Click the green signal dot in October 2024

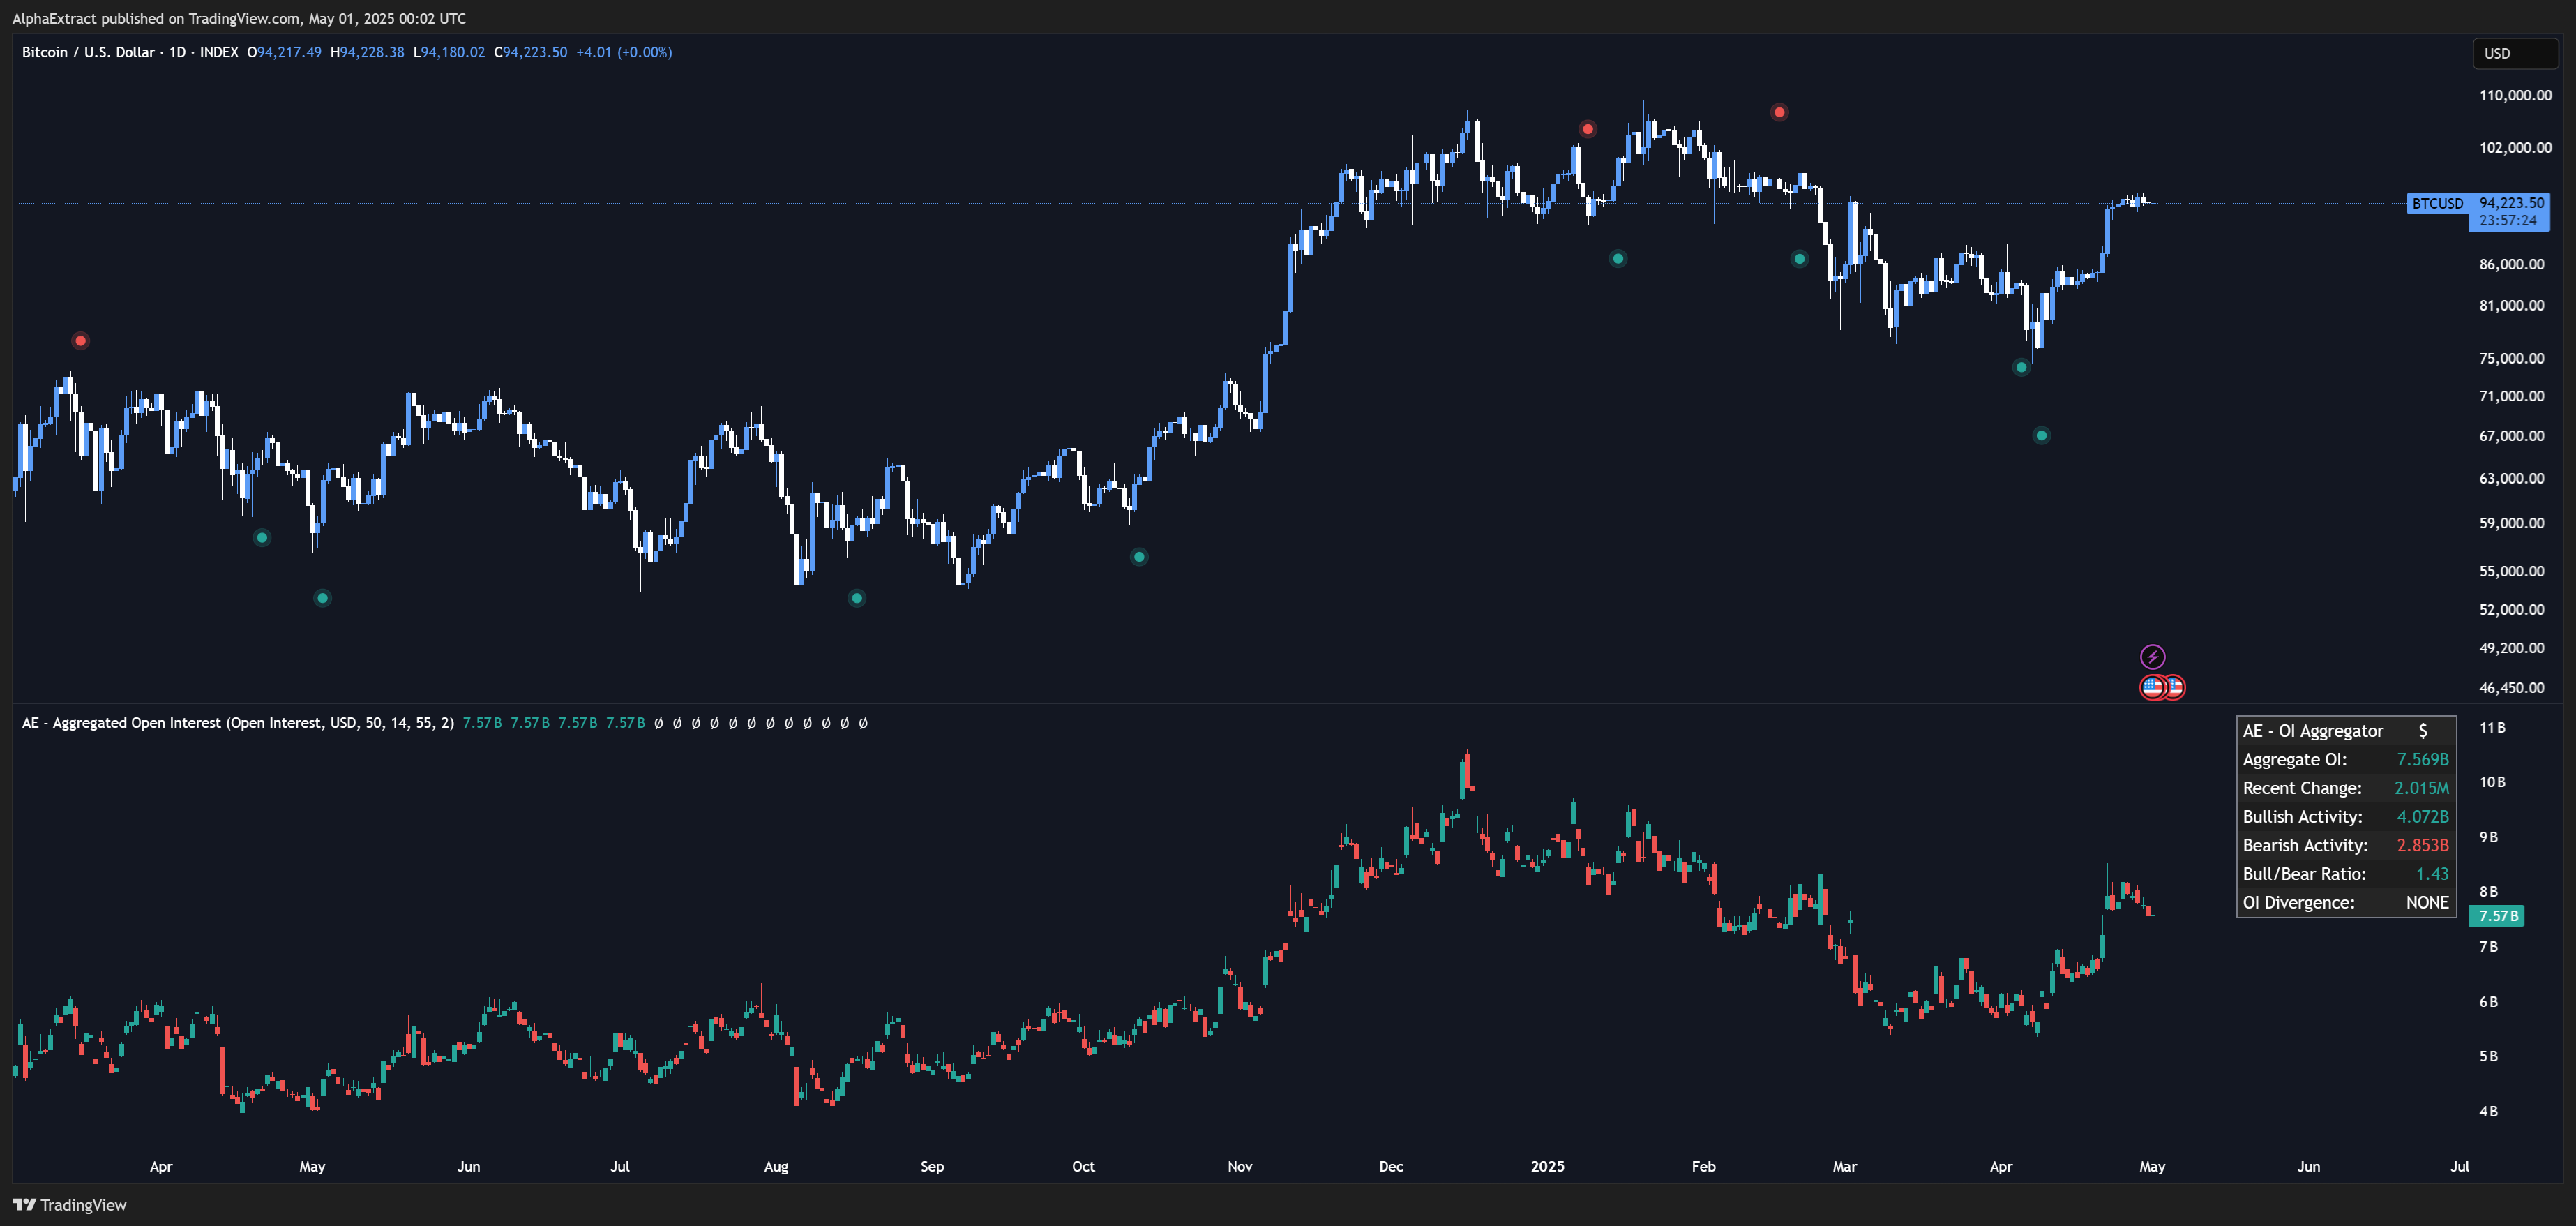coord(1139,557)
